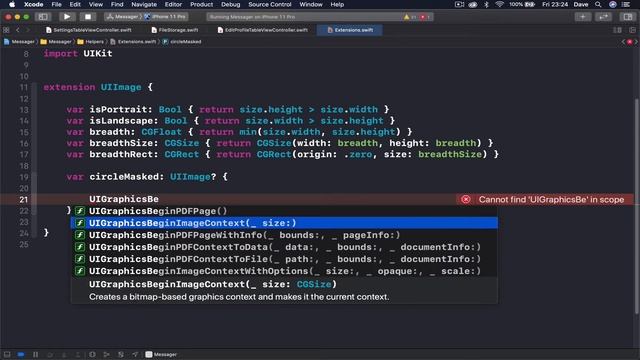
Task: Click the red errors indicator in activity bar
Action: coord(425,17)
